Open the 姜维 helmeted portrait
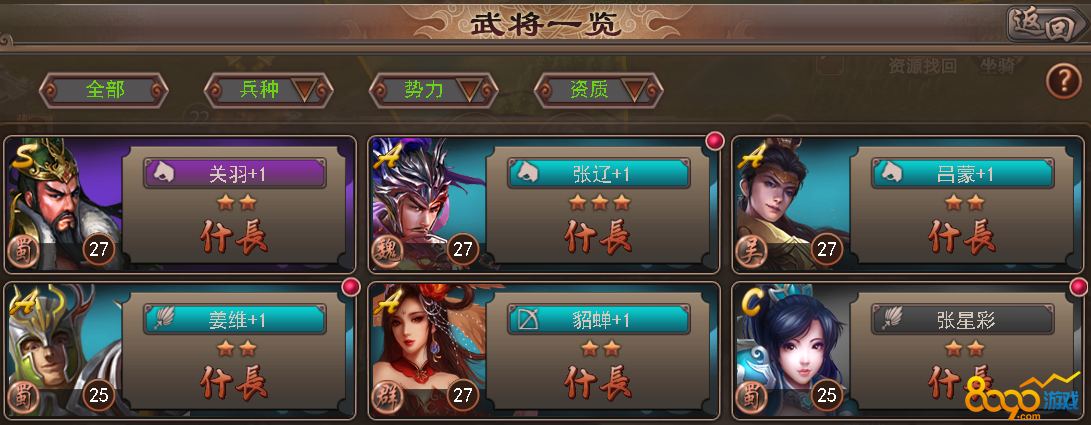Image resolution: width=1091 pixels, height=425 pixels. pos(65,348)
